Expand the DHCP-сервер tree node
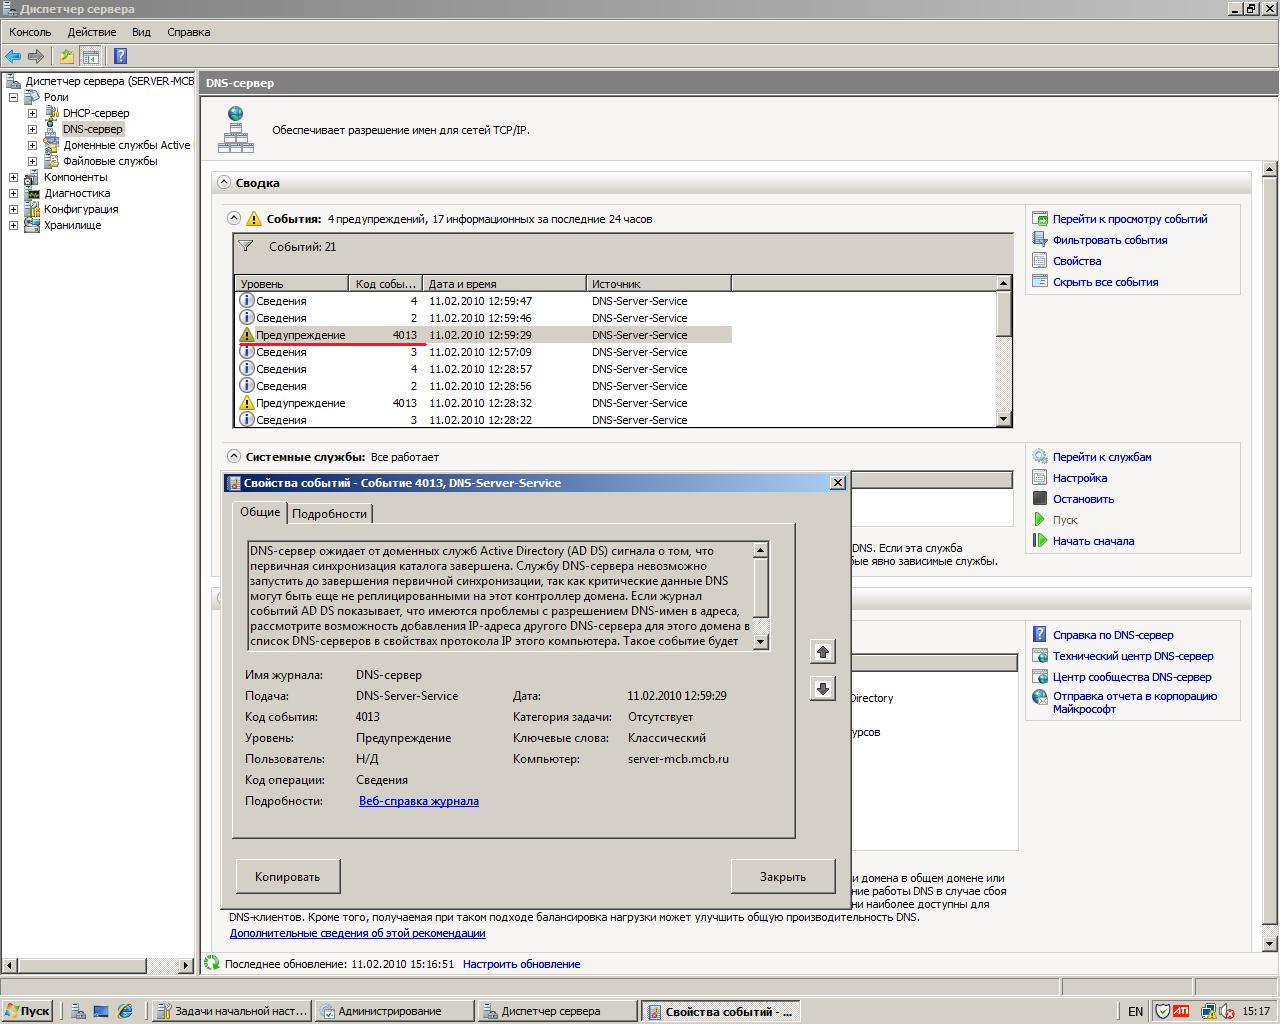Screen dimensions: 1280x1024 tap(32, 113)
